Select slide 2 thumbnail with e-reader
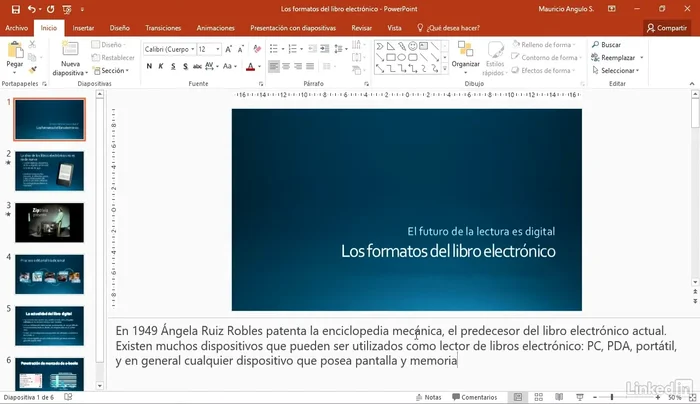Viewport: 700px width, 404px height. [x=50, y=171]
